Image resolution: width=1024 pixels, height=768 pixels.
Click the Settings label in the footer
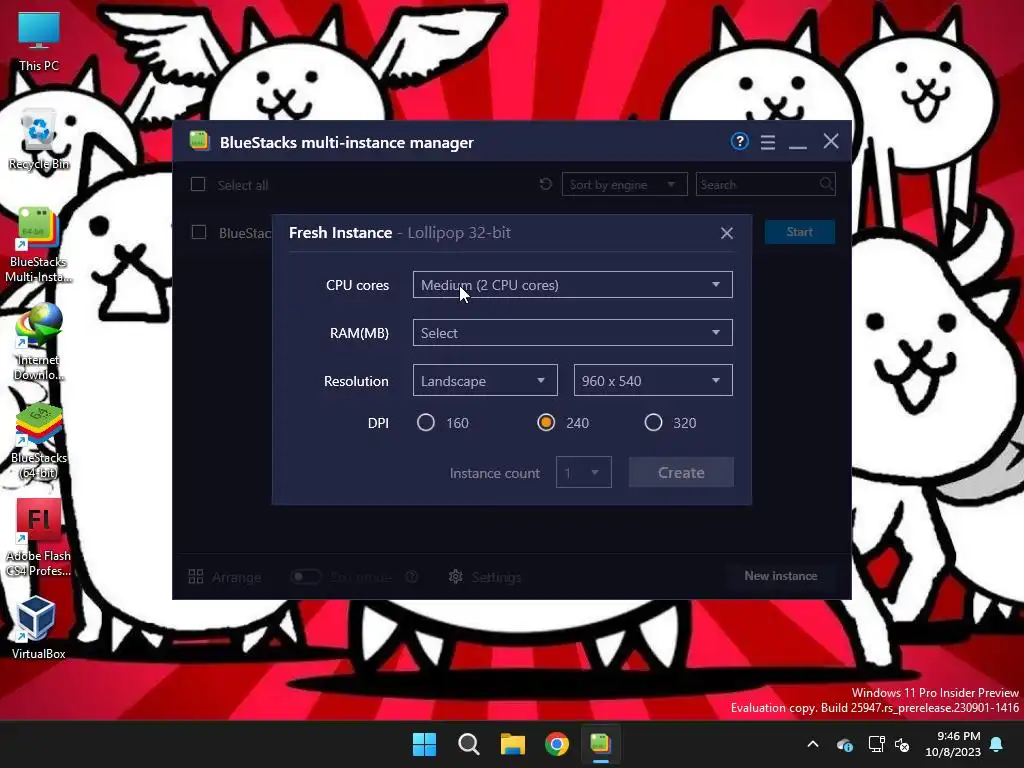[496, 577]
